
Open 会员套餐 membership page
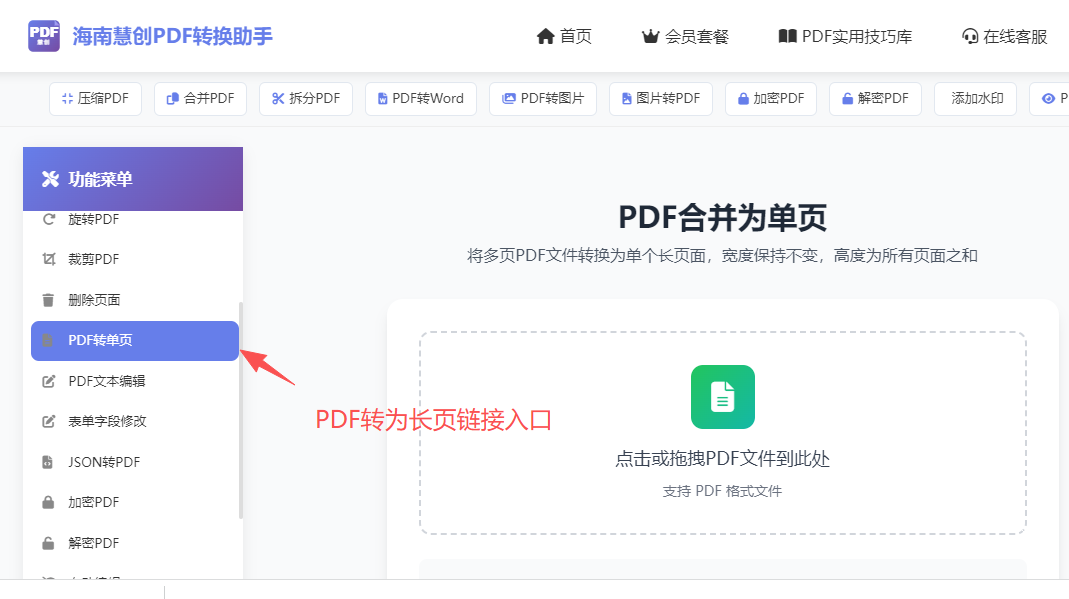coord(685,36)
